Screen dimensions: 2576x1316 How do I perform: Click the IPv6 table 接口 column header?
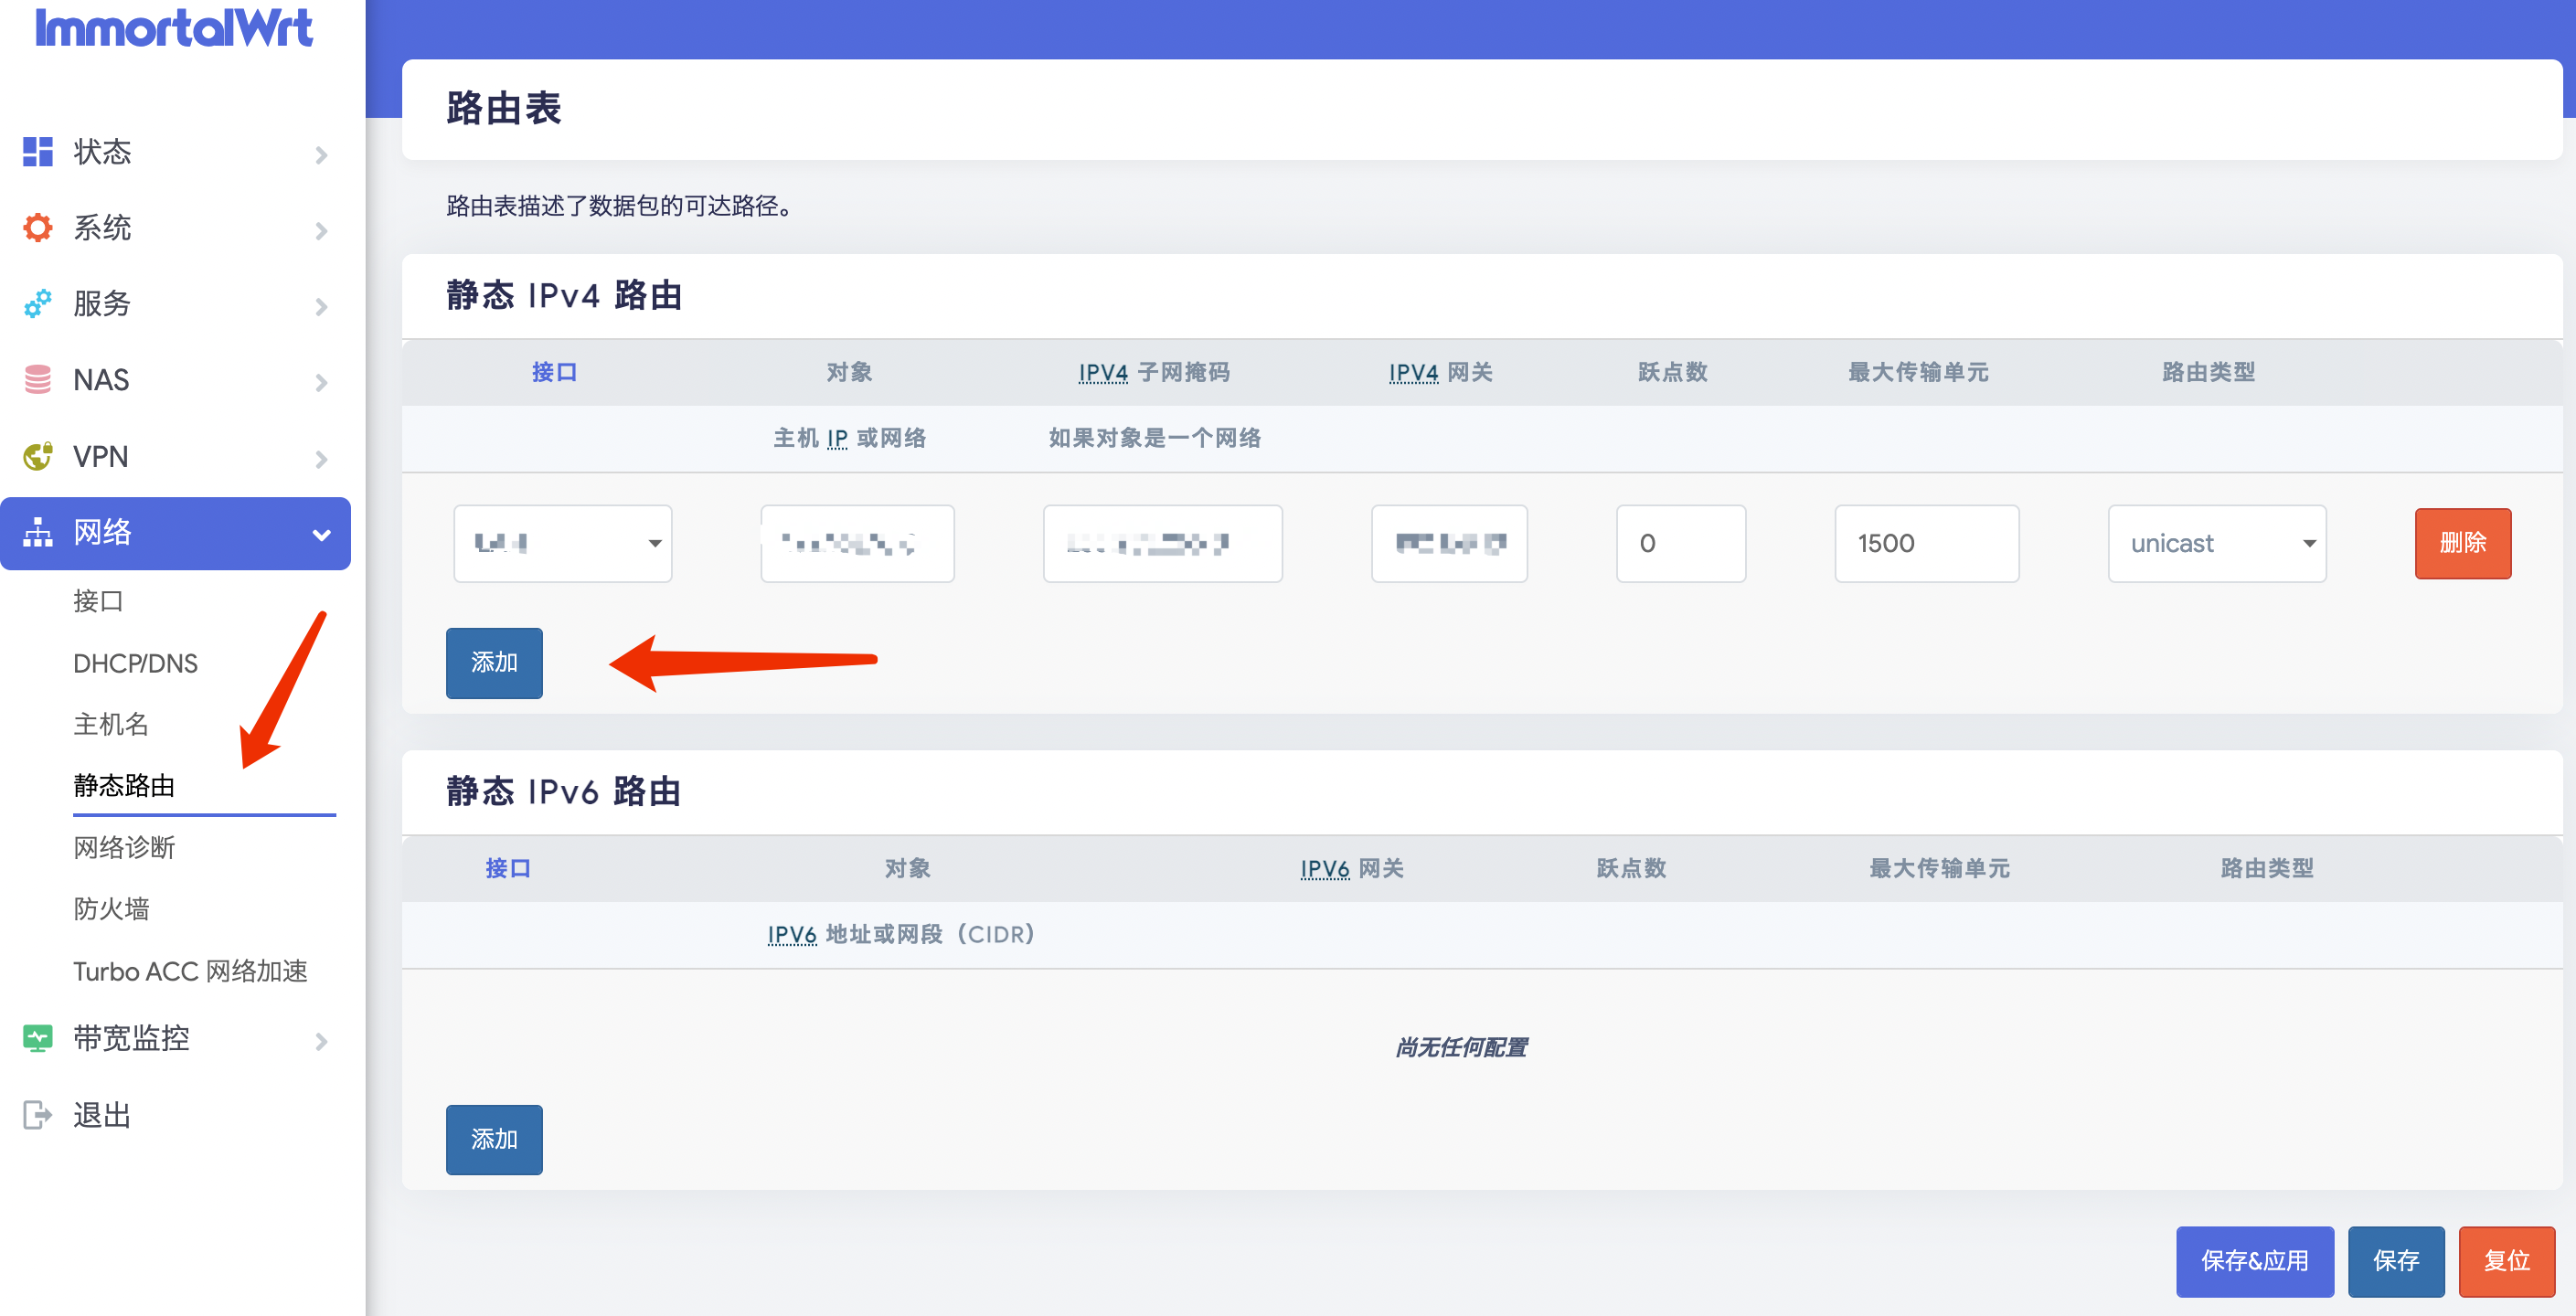click(x=508, y=869)
